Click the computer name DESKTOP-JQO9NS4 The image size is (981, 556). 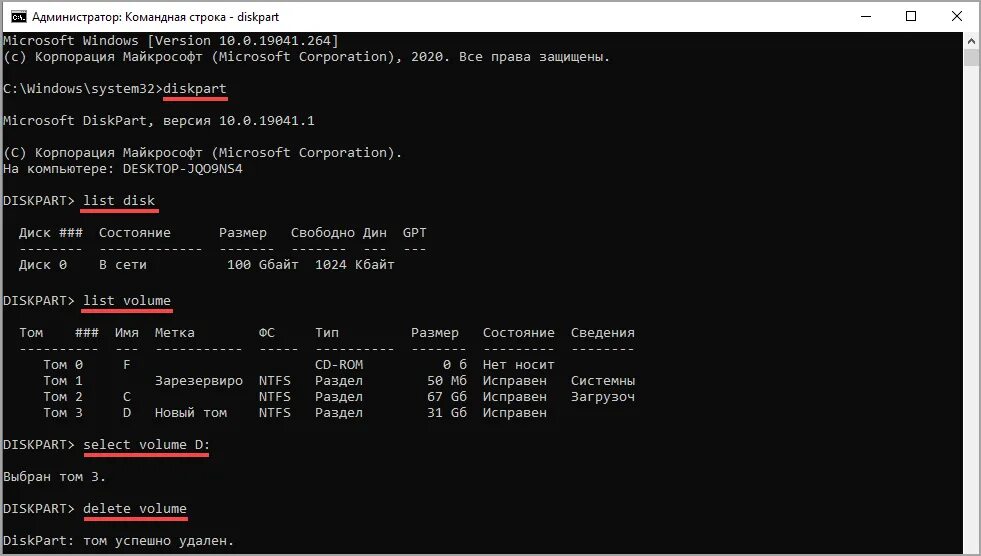[x=183, y=169]
